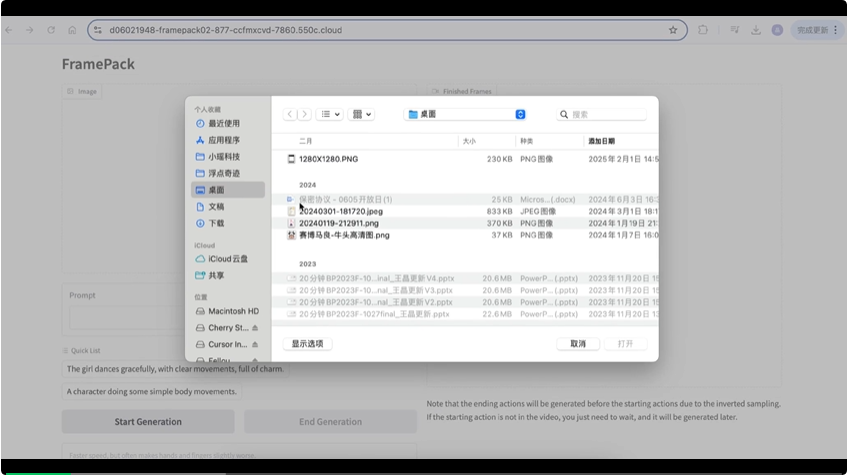847x475 pixels.
Task: Click the 显示选项 button
Action: coord(307,344)
